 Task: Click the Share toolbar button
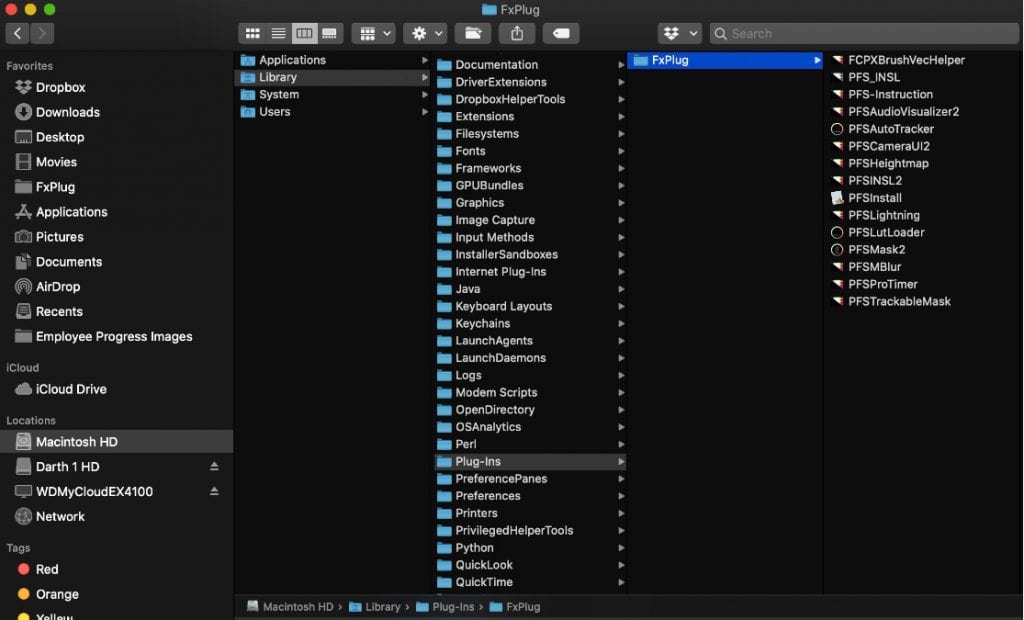coord(517,33)
